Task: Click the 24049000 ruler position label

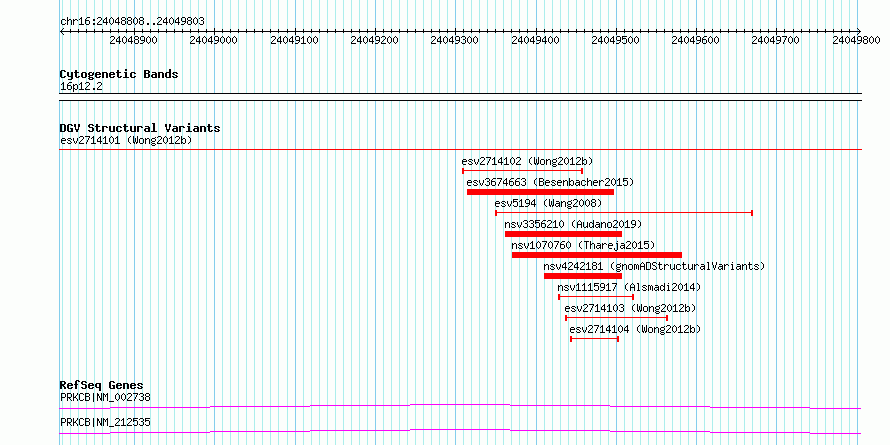Action: [x=213, y=40]
